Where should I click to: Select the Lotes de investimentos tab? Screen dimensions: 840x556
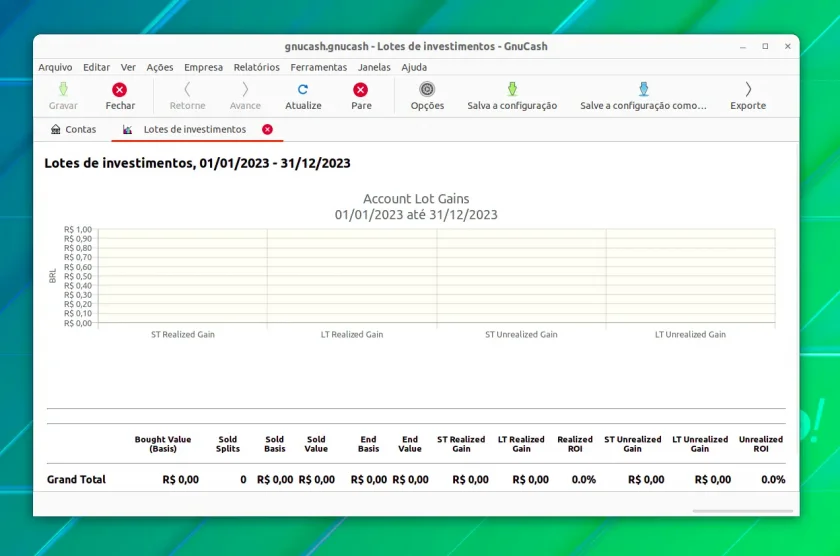point(195,129)
